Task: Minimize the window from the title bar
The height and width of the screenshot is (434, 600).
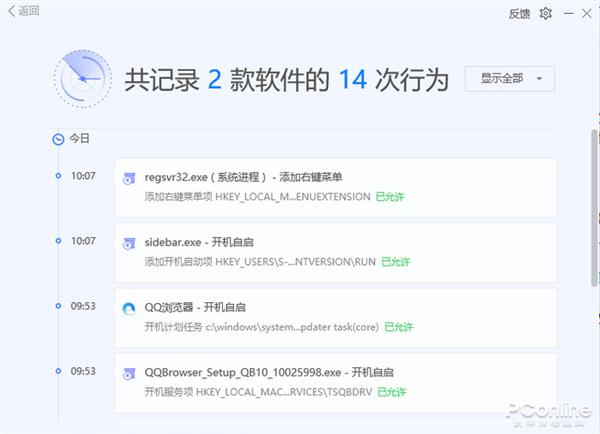Action: pyautogui.click(x=567, y=13)
